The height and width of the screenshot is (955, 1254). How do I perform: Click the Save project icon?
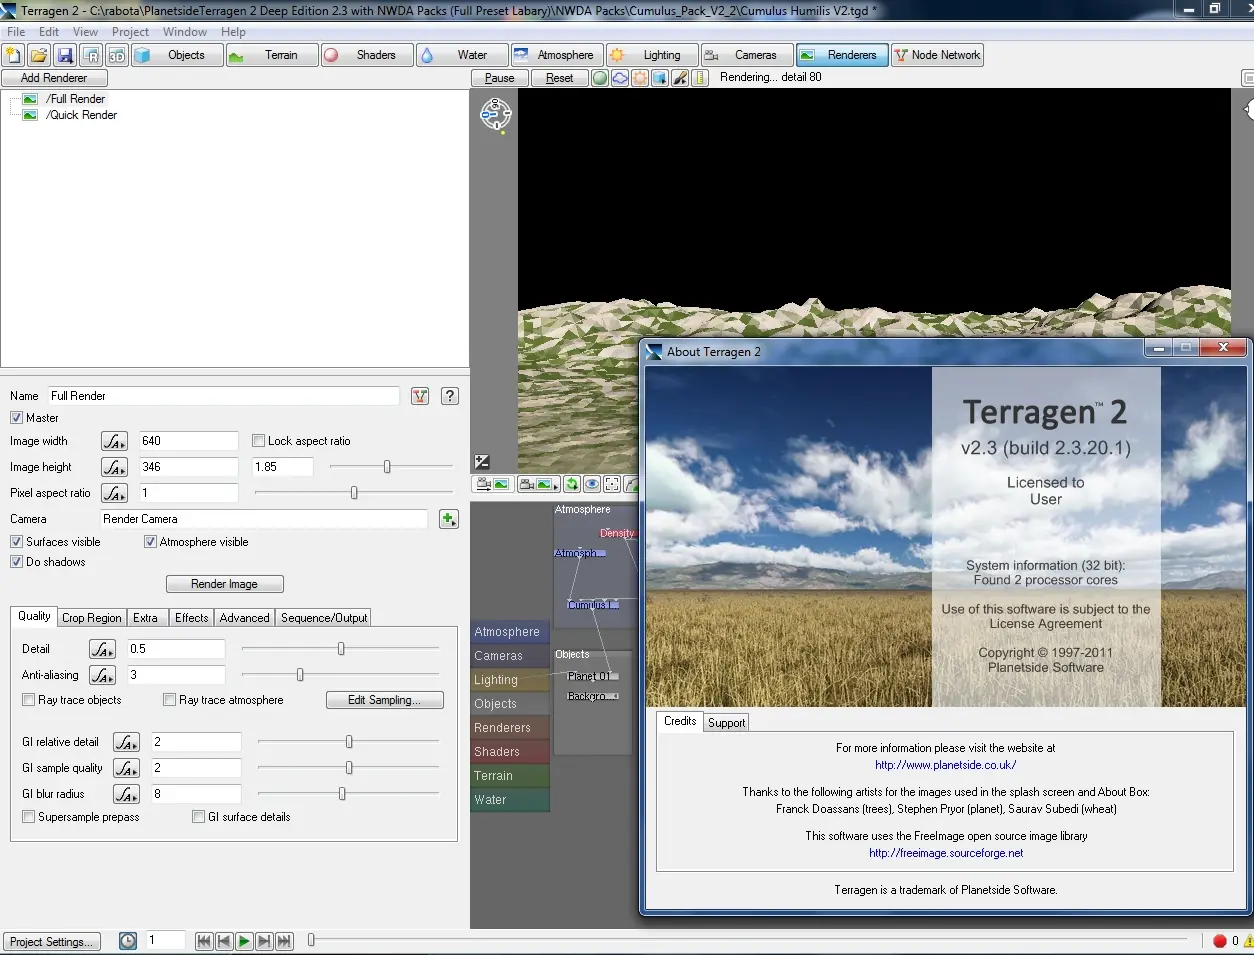(x=65, y=56)
